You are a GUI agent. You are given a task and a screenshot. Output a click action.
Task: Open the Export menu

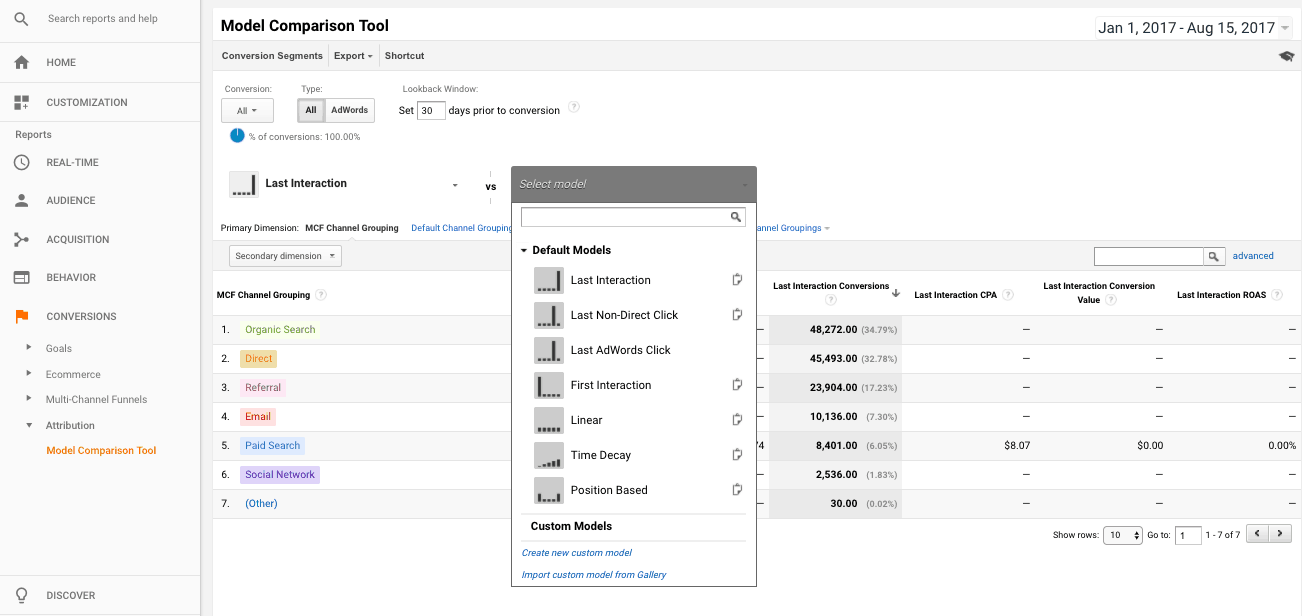click(x=353, y=56)
